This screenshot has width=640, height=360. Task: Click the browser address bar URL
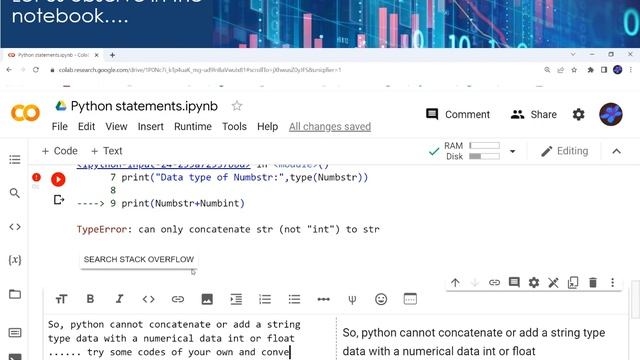[x=200, y=70]
